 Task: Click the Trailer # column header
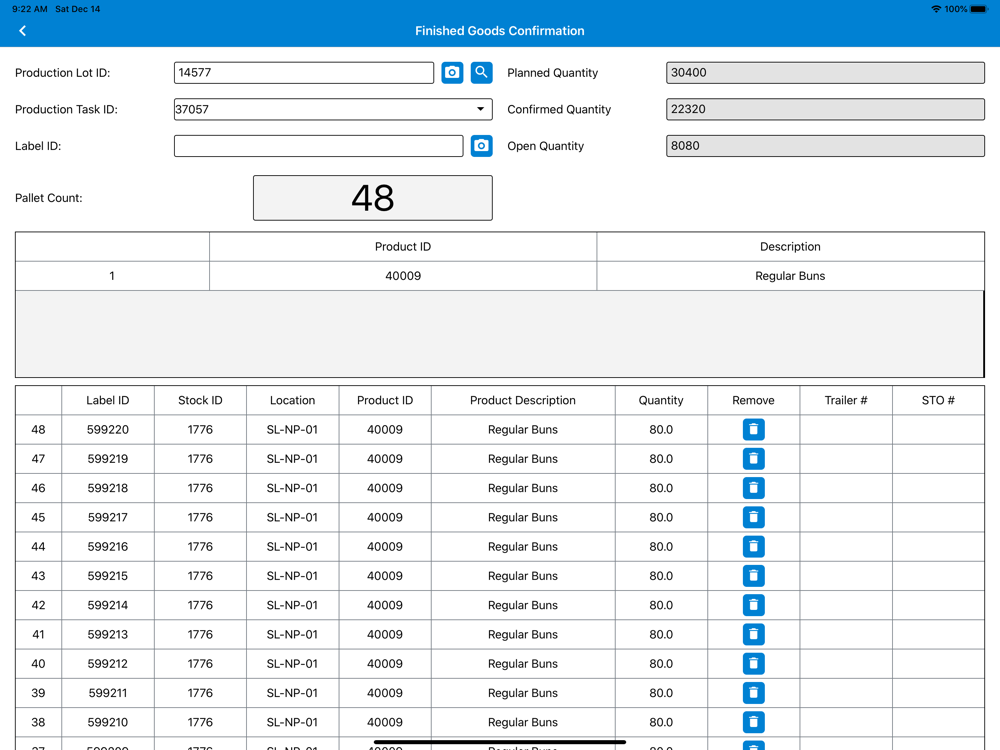[845, 400]
